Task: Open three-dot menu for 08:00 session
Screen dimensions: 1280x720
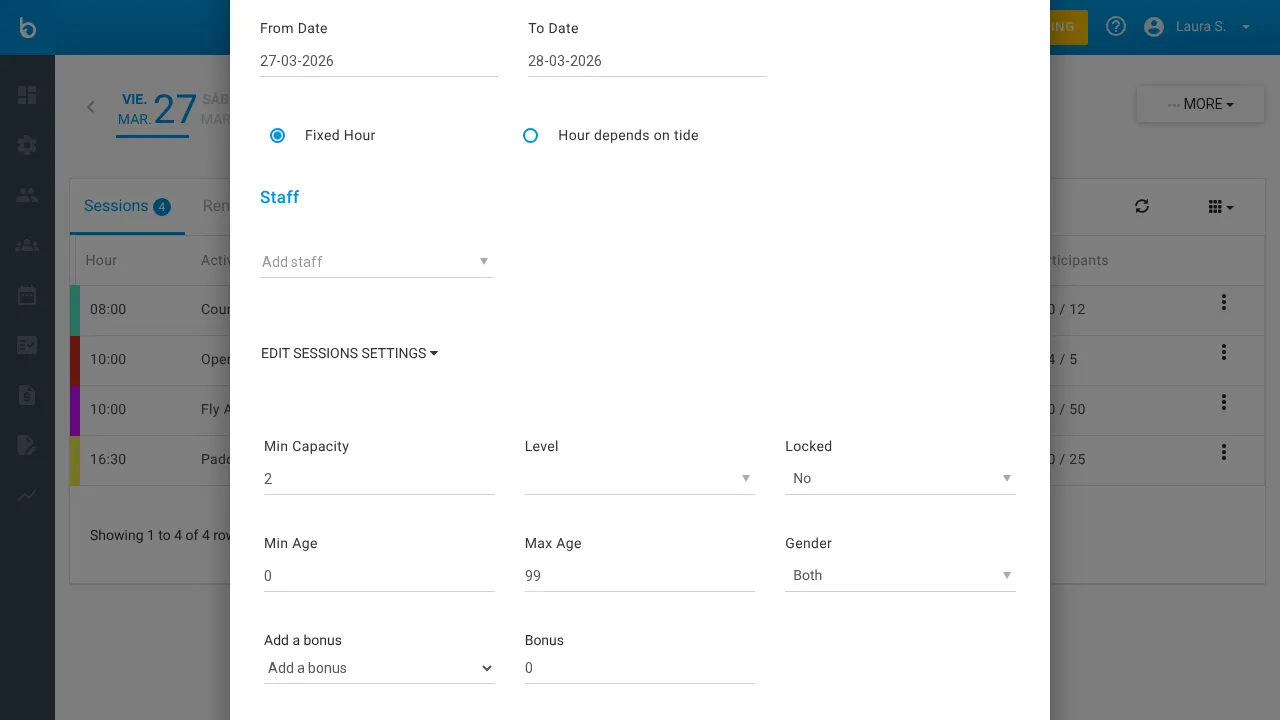Action: (x=1223, y=302)
